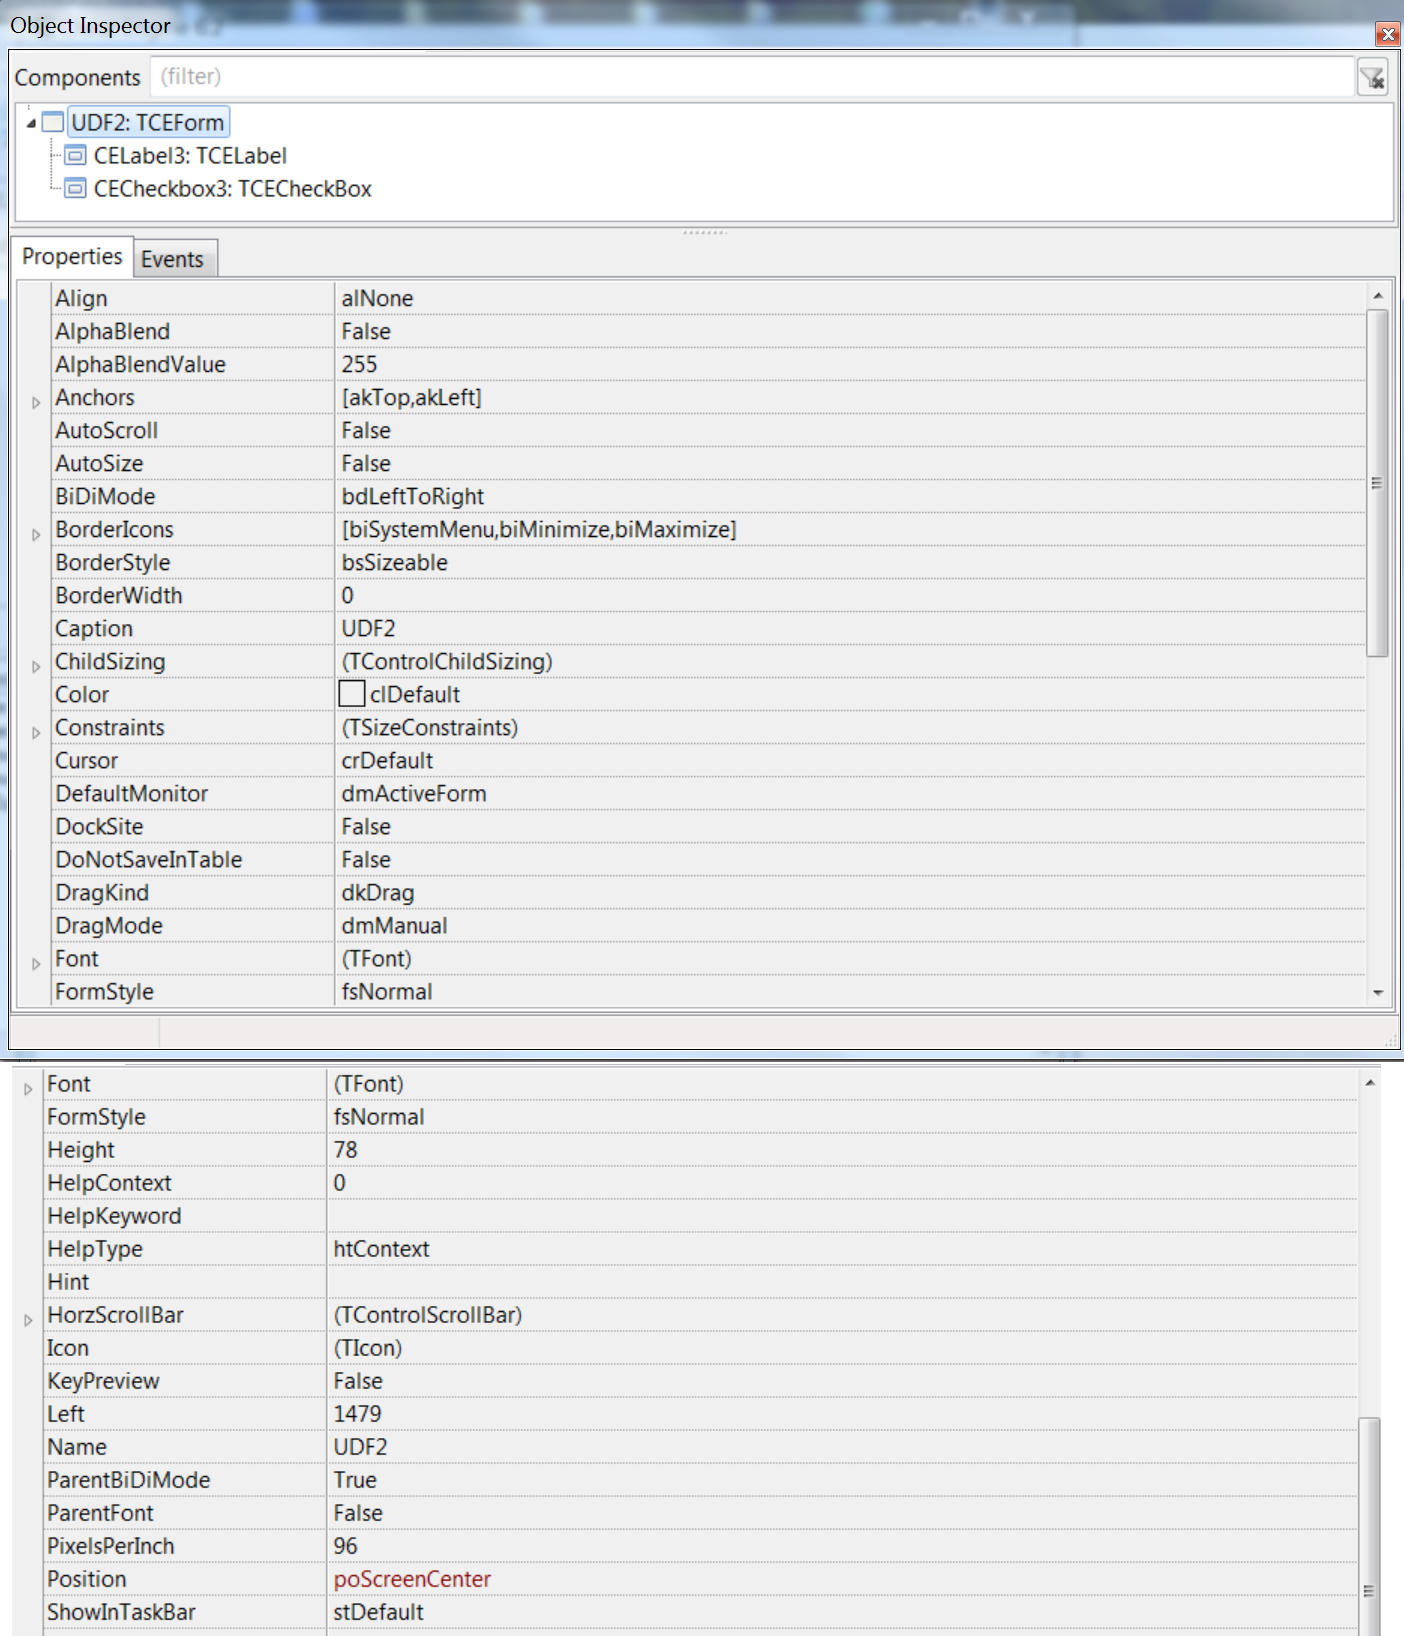The height and width of the screenshot is (1636, 1404).
Task: Select the Properties tab
Action: click(72, 257)
